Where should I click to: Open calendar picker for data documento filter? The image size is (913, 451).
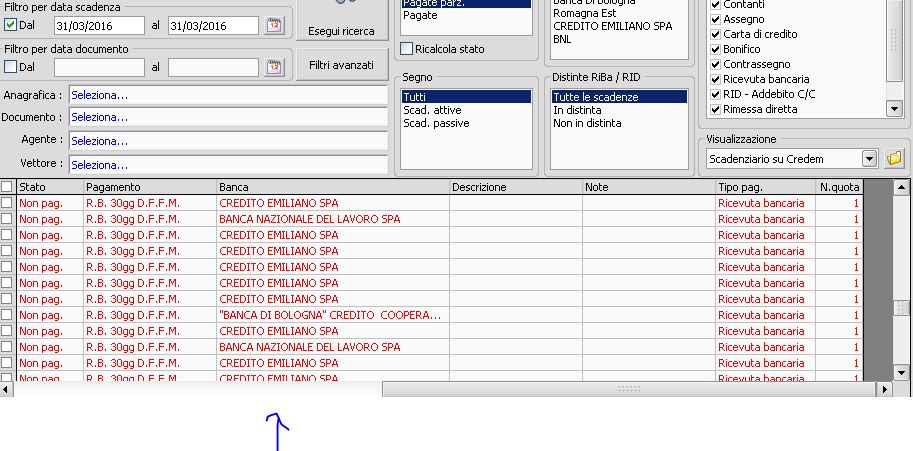pos(274,68)
